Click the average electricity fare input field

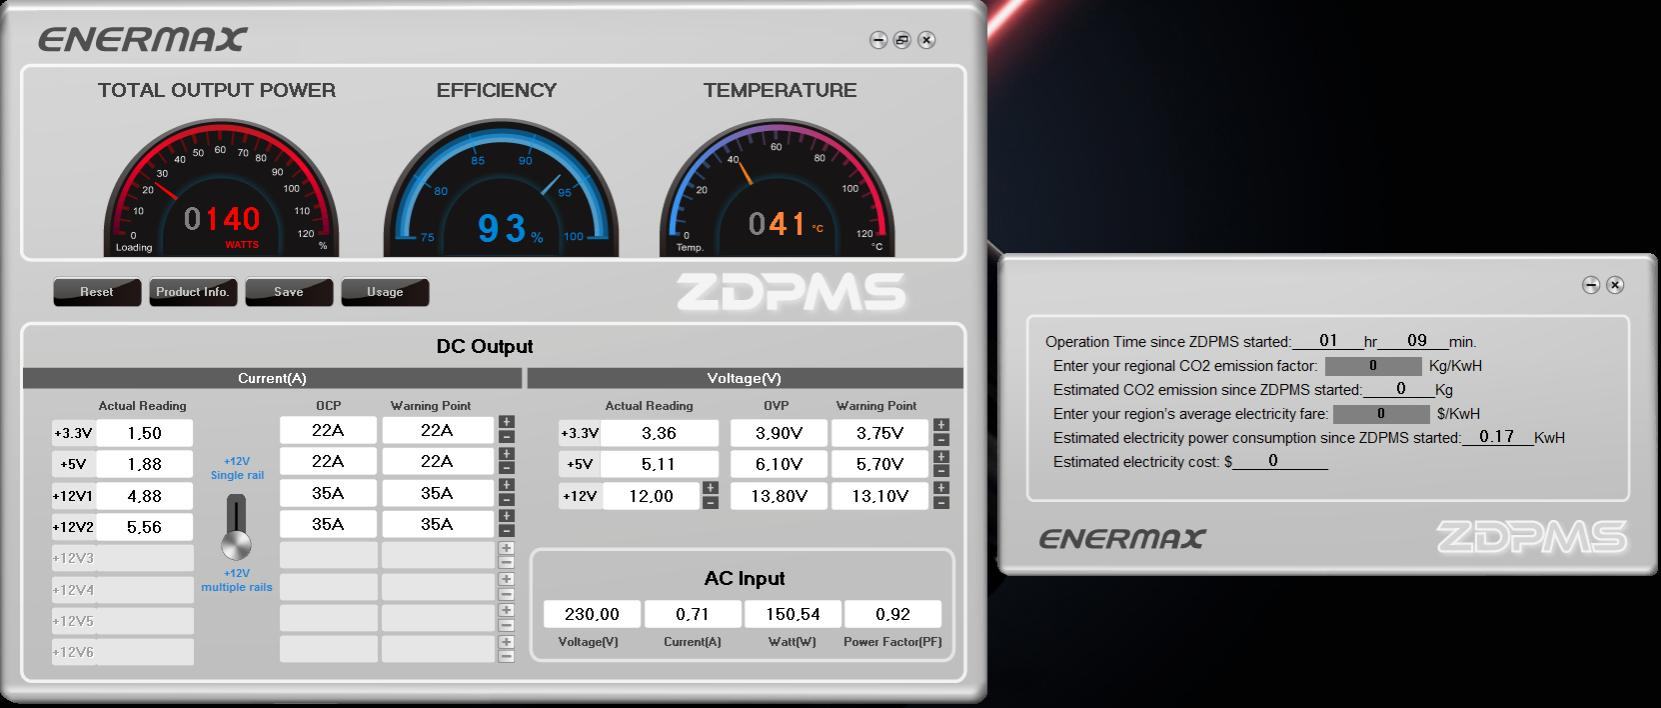pos(1381,413)
